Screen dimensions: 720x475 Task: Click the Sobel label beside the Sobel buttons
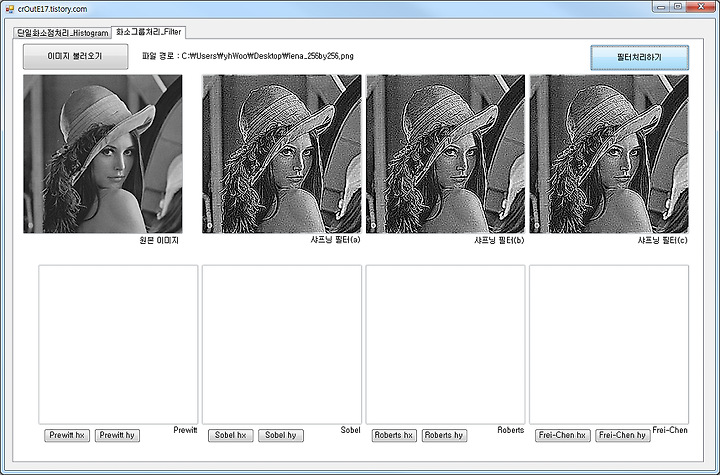pos(350,430)
